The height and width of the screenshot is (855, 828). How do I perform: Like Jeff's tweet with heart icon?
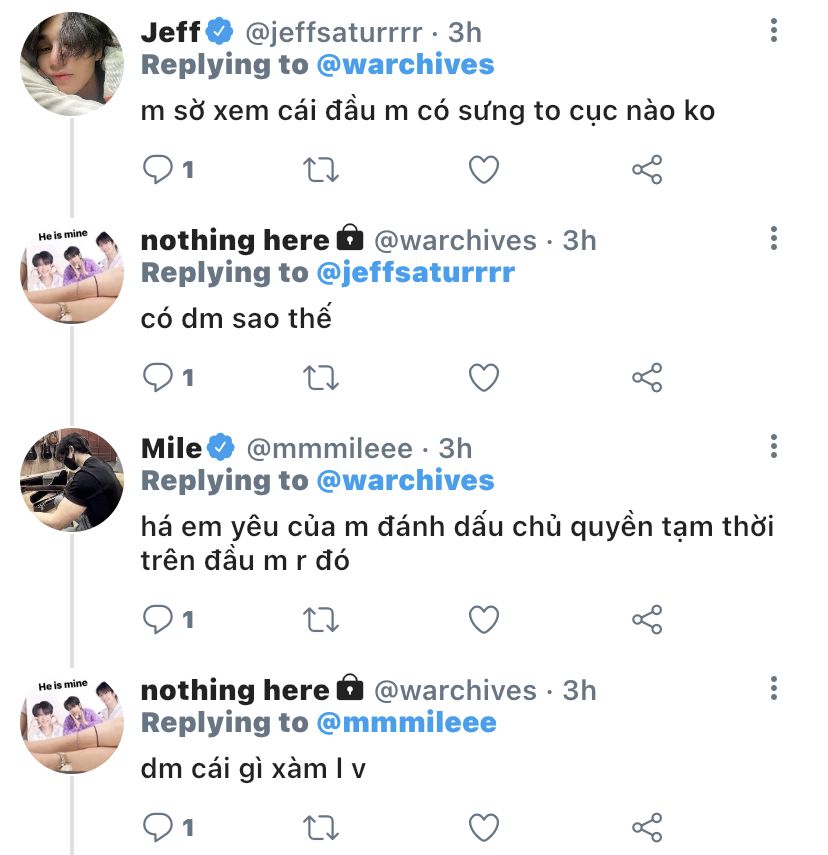[484, 170]
